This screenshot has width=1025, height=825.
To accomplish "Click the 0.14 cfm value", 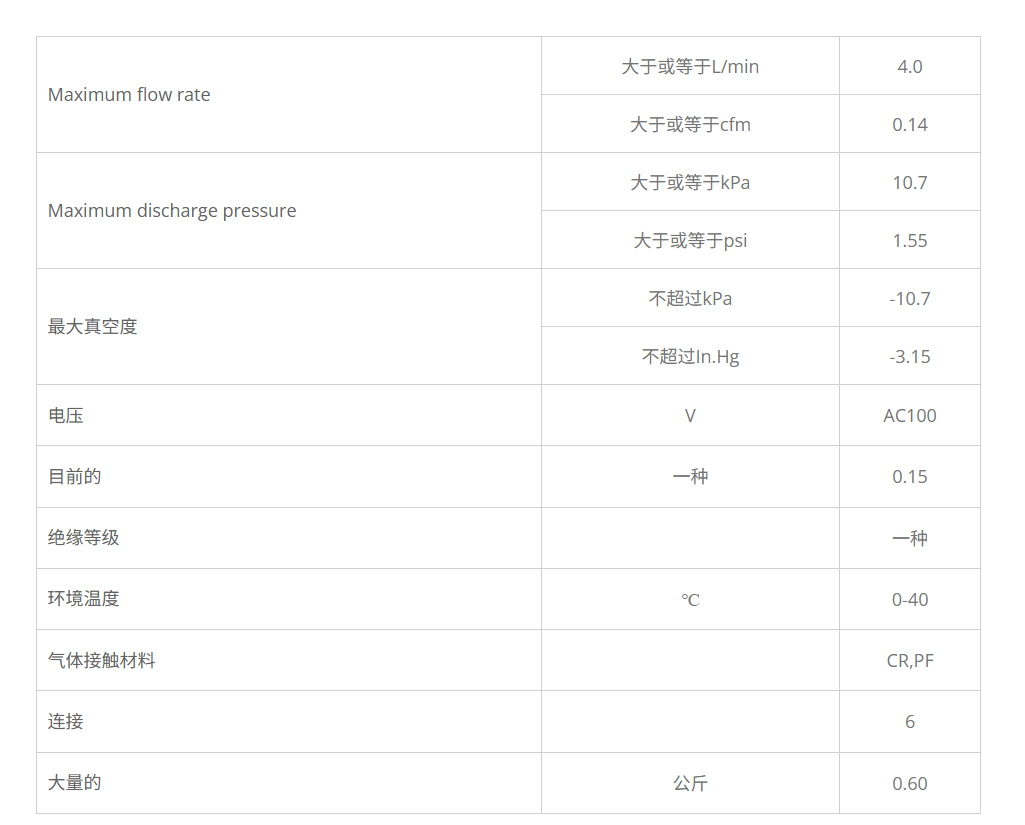I will pyautogui.click(x=910, y=125).
